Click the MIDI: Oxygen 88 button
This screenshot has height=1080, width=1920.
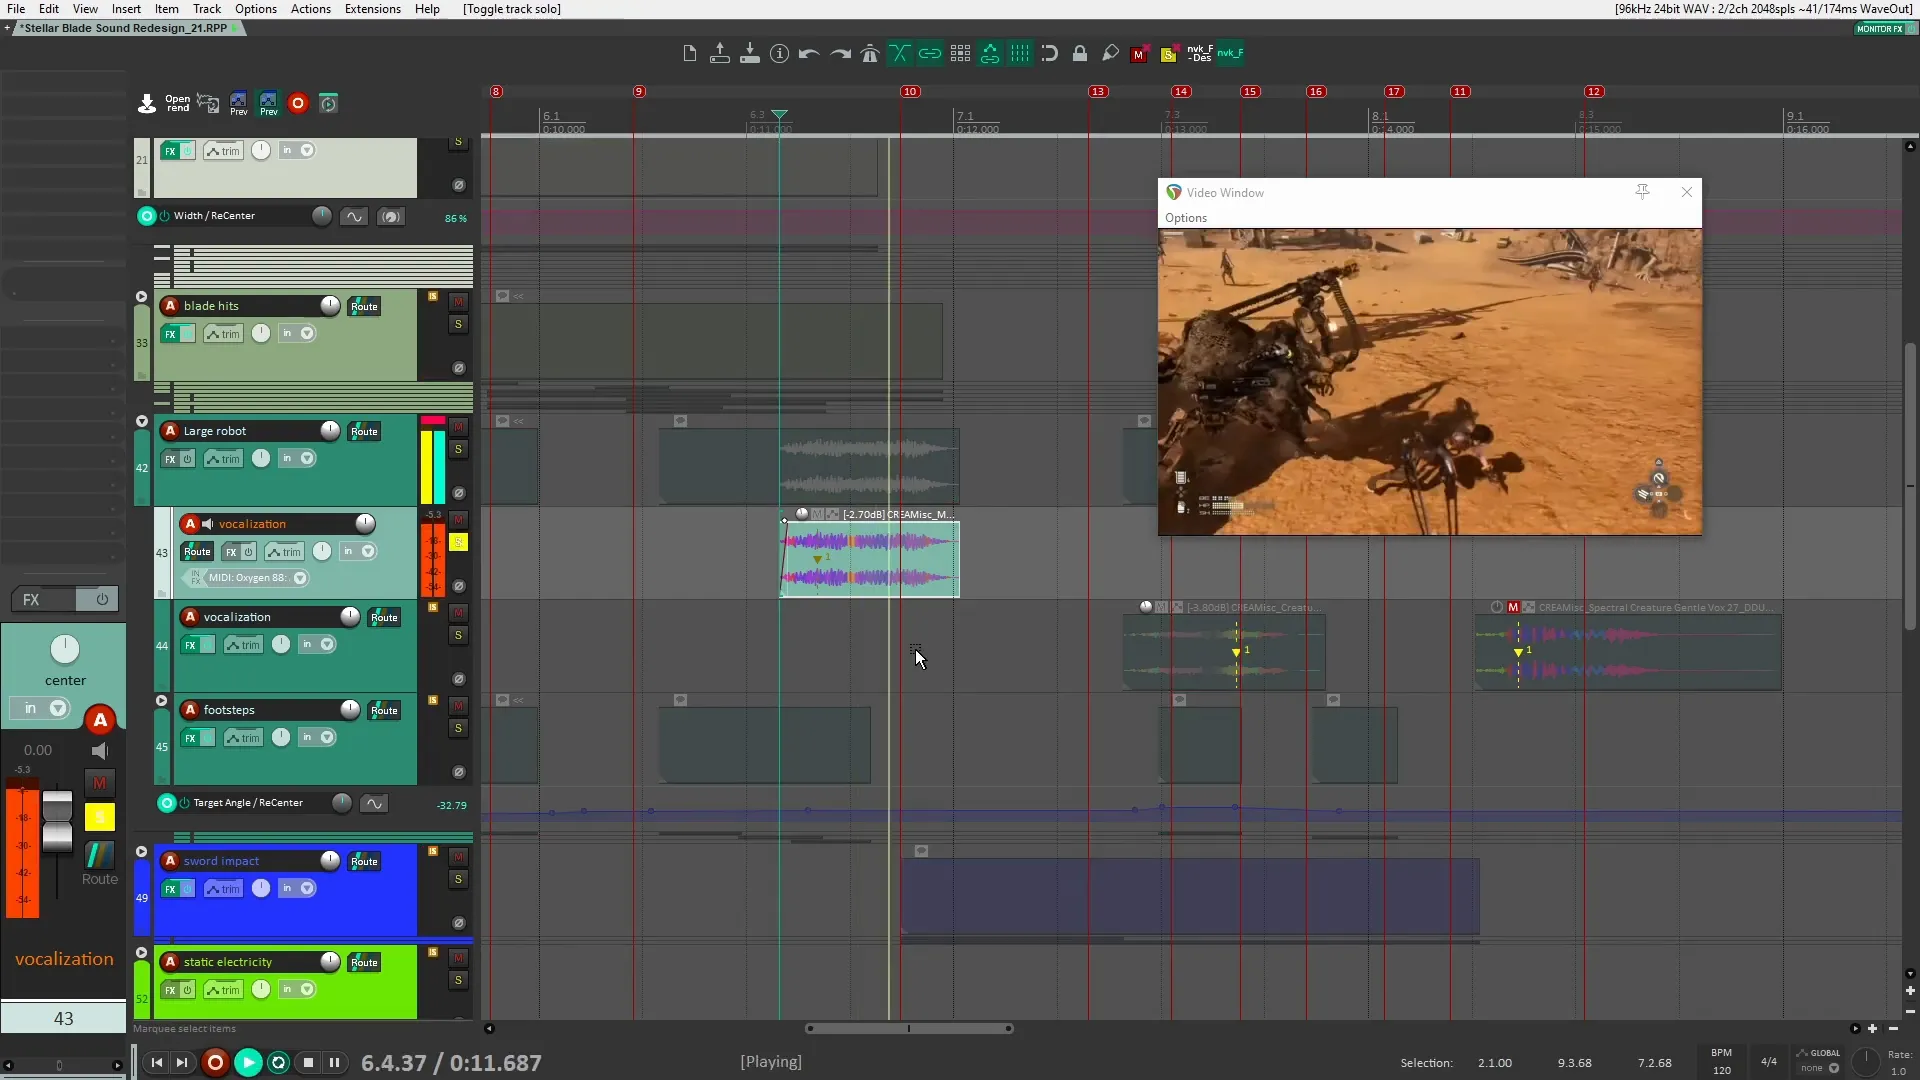[247, 577]
